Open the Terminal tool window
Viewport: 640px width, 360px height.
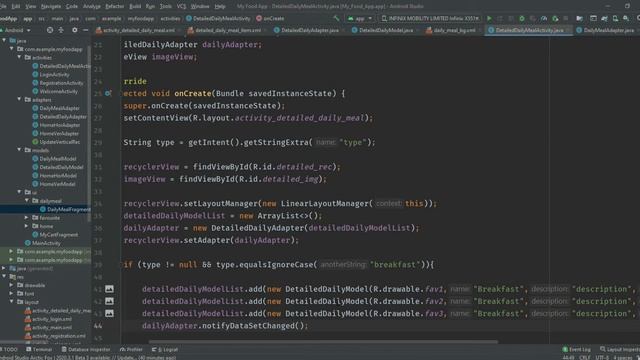click(39, 349)
